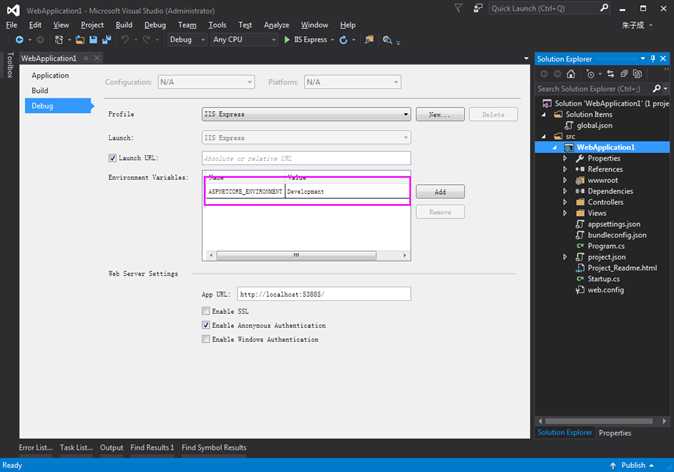Select the Build settings tab
The image size is (674, 472).
point(40,90)
